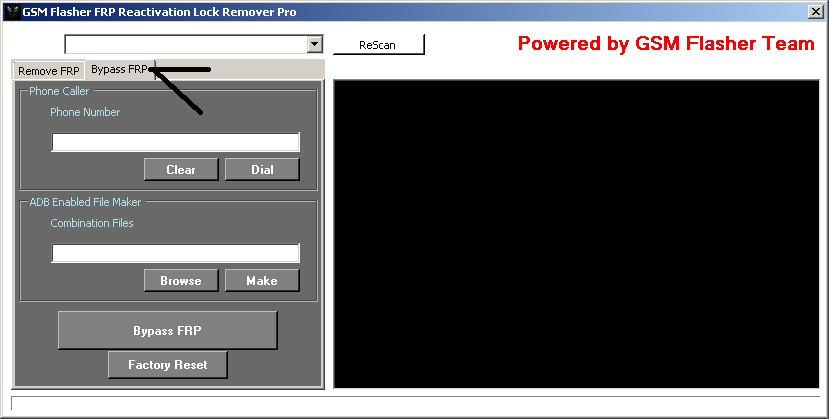Click the Phone Number label
The height and width of the screenshot is (419, 829).
point(85,112)
